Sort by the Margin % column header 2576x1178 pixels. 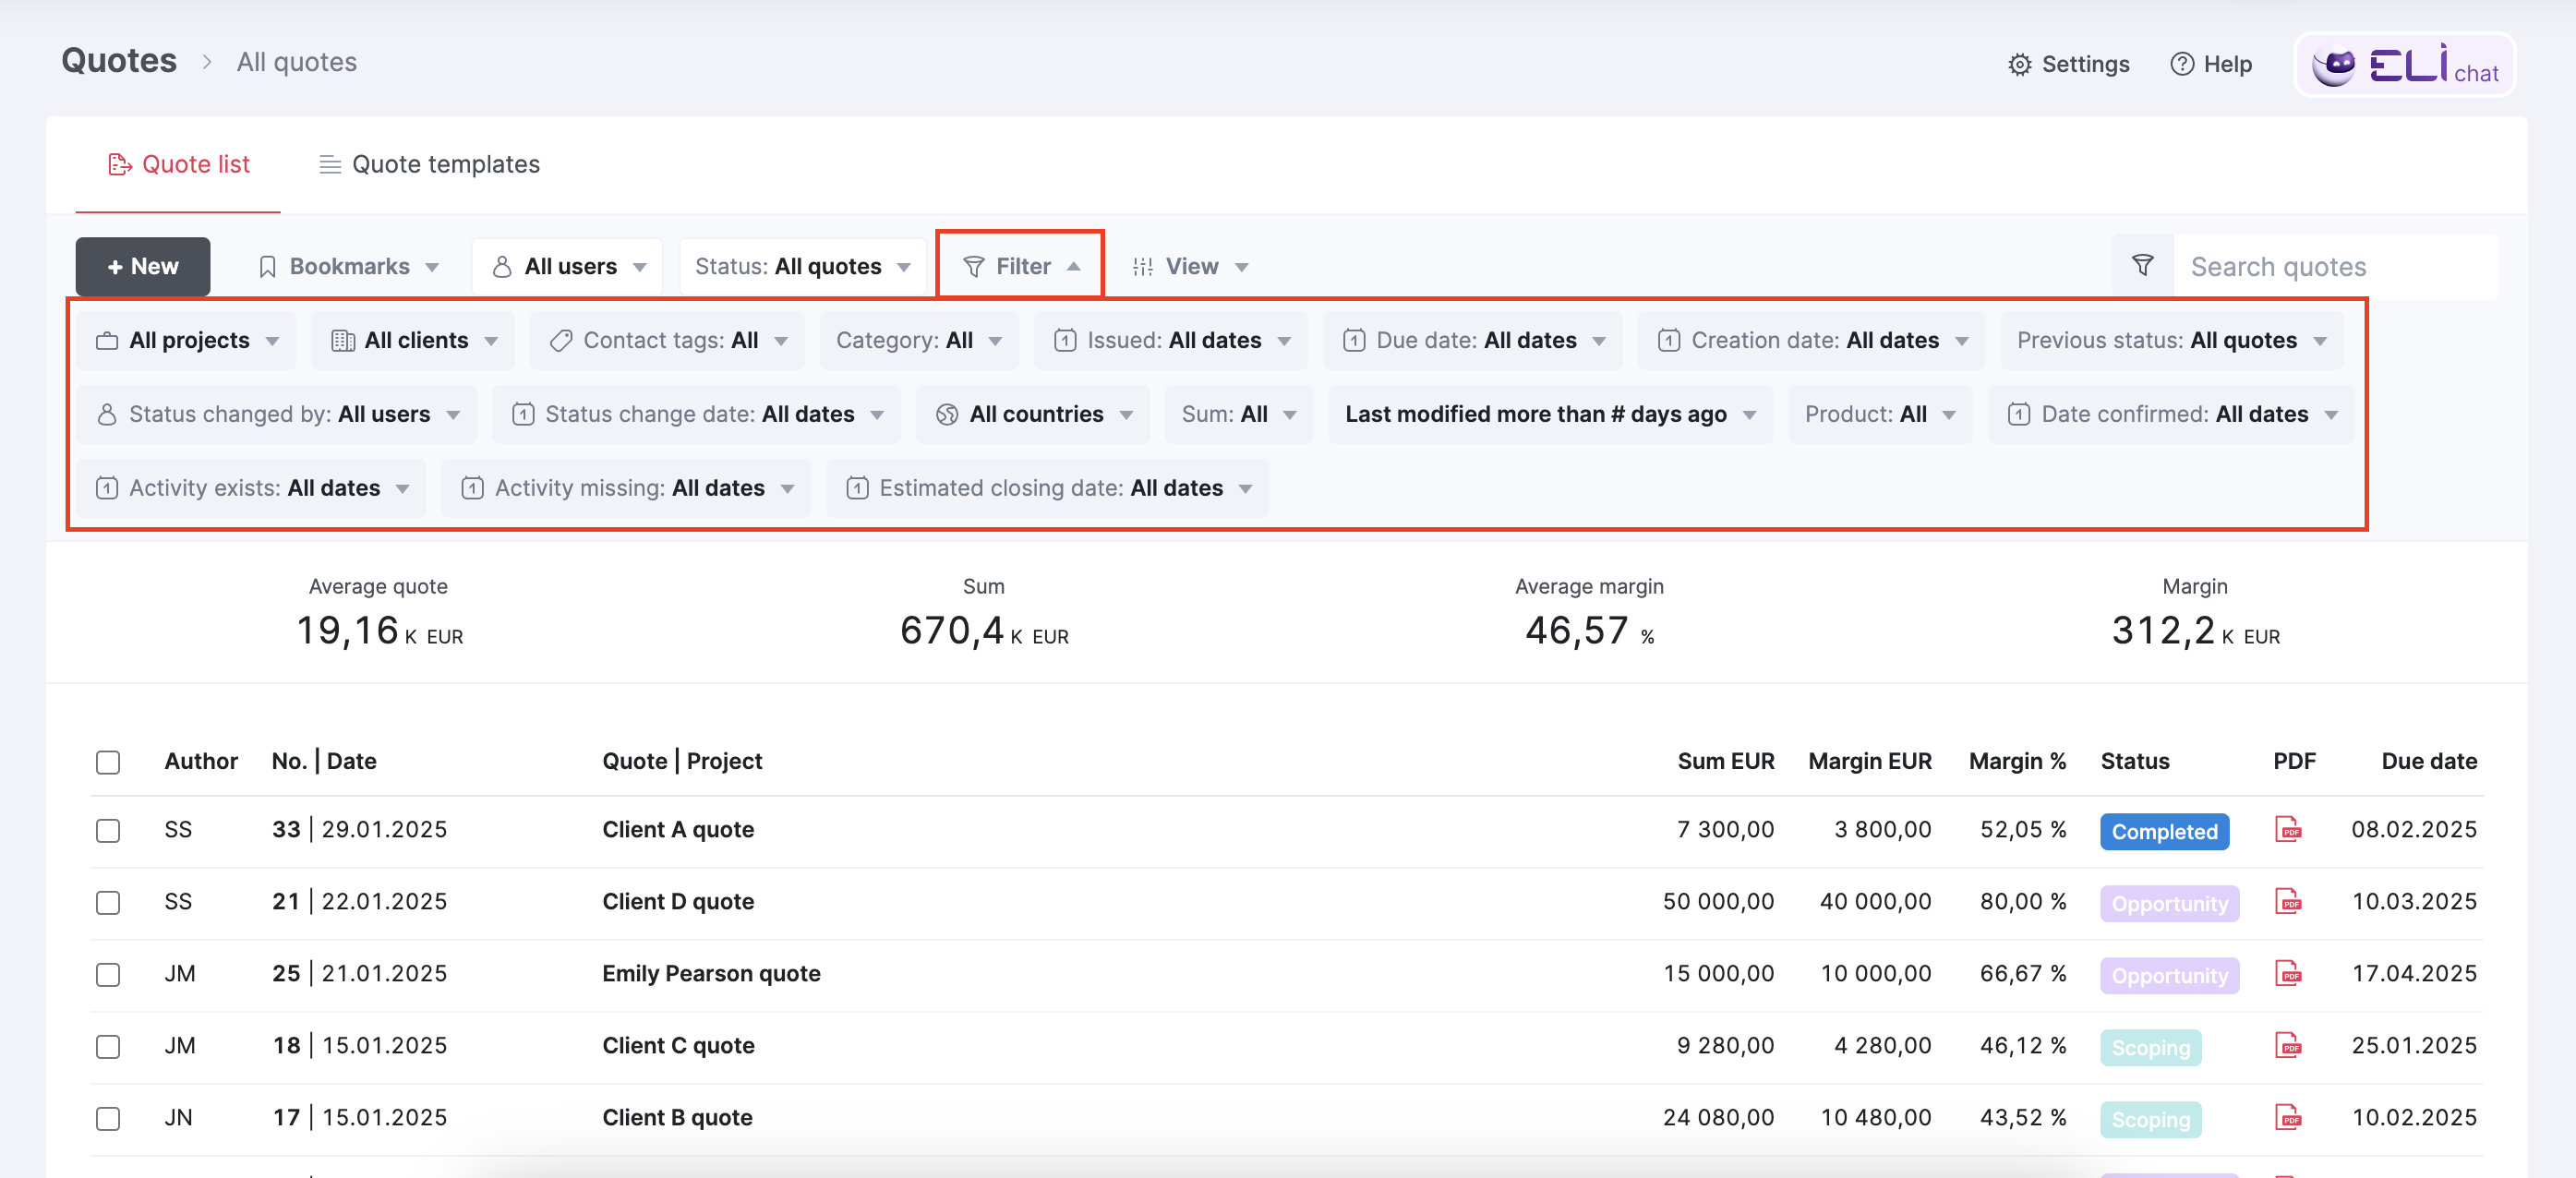2017,761
